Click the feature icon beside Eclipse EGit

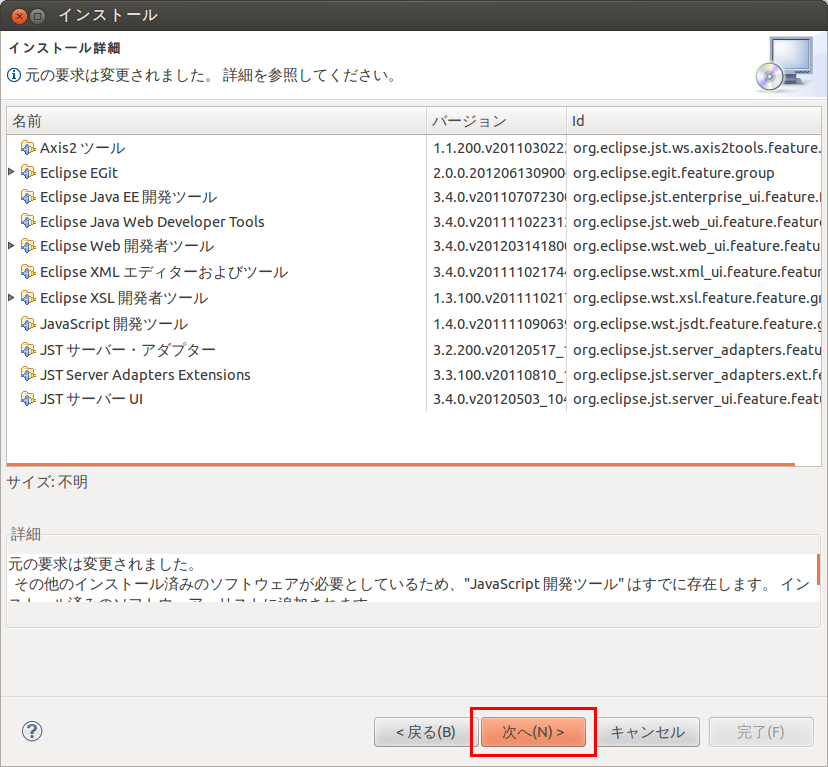point(28,172)
